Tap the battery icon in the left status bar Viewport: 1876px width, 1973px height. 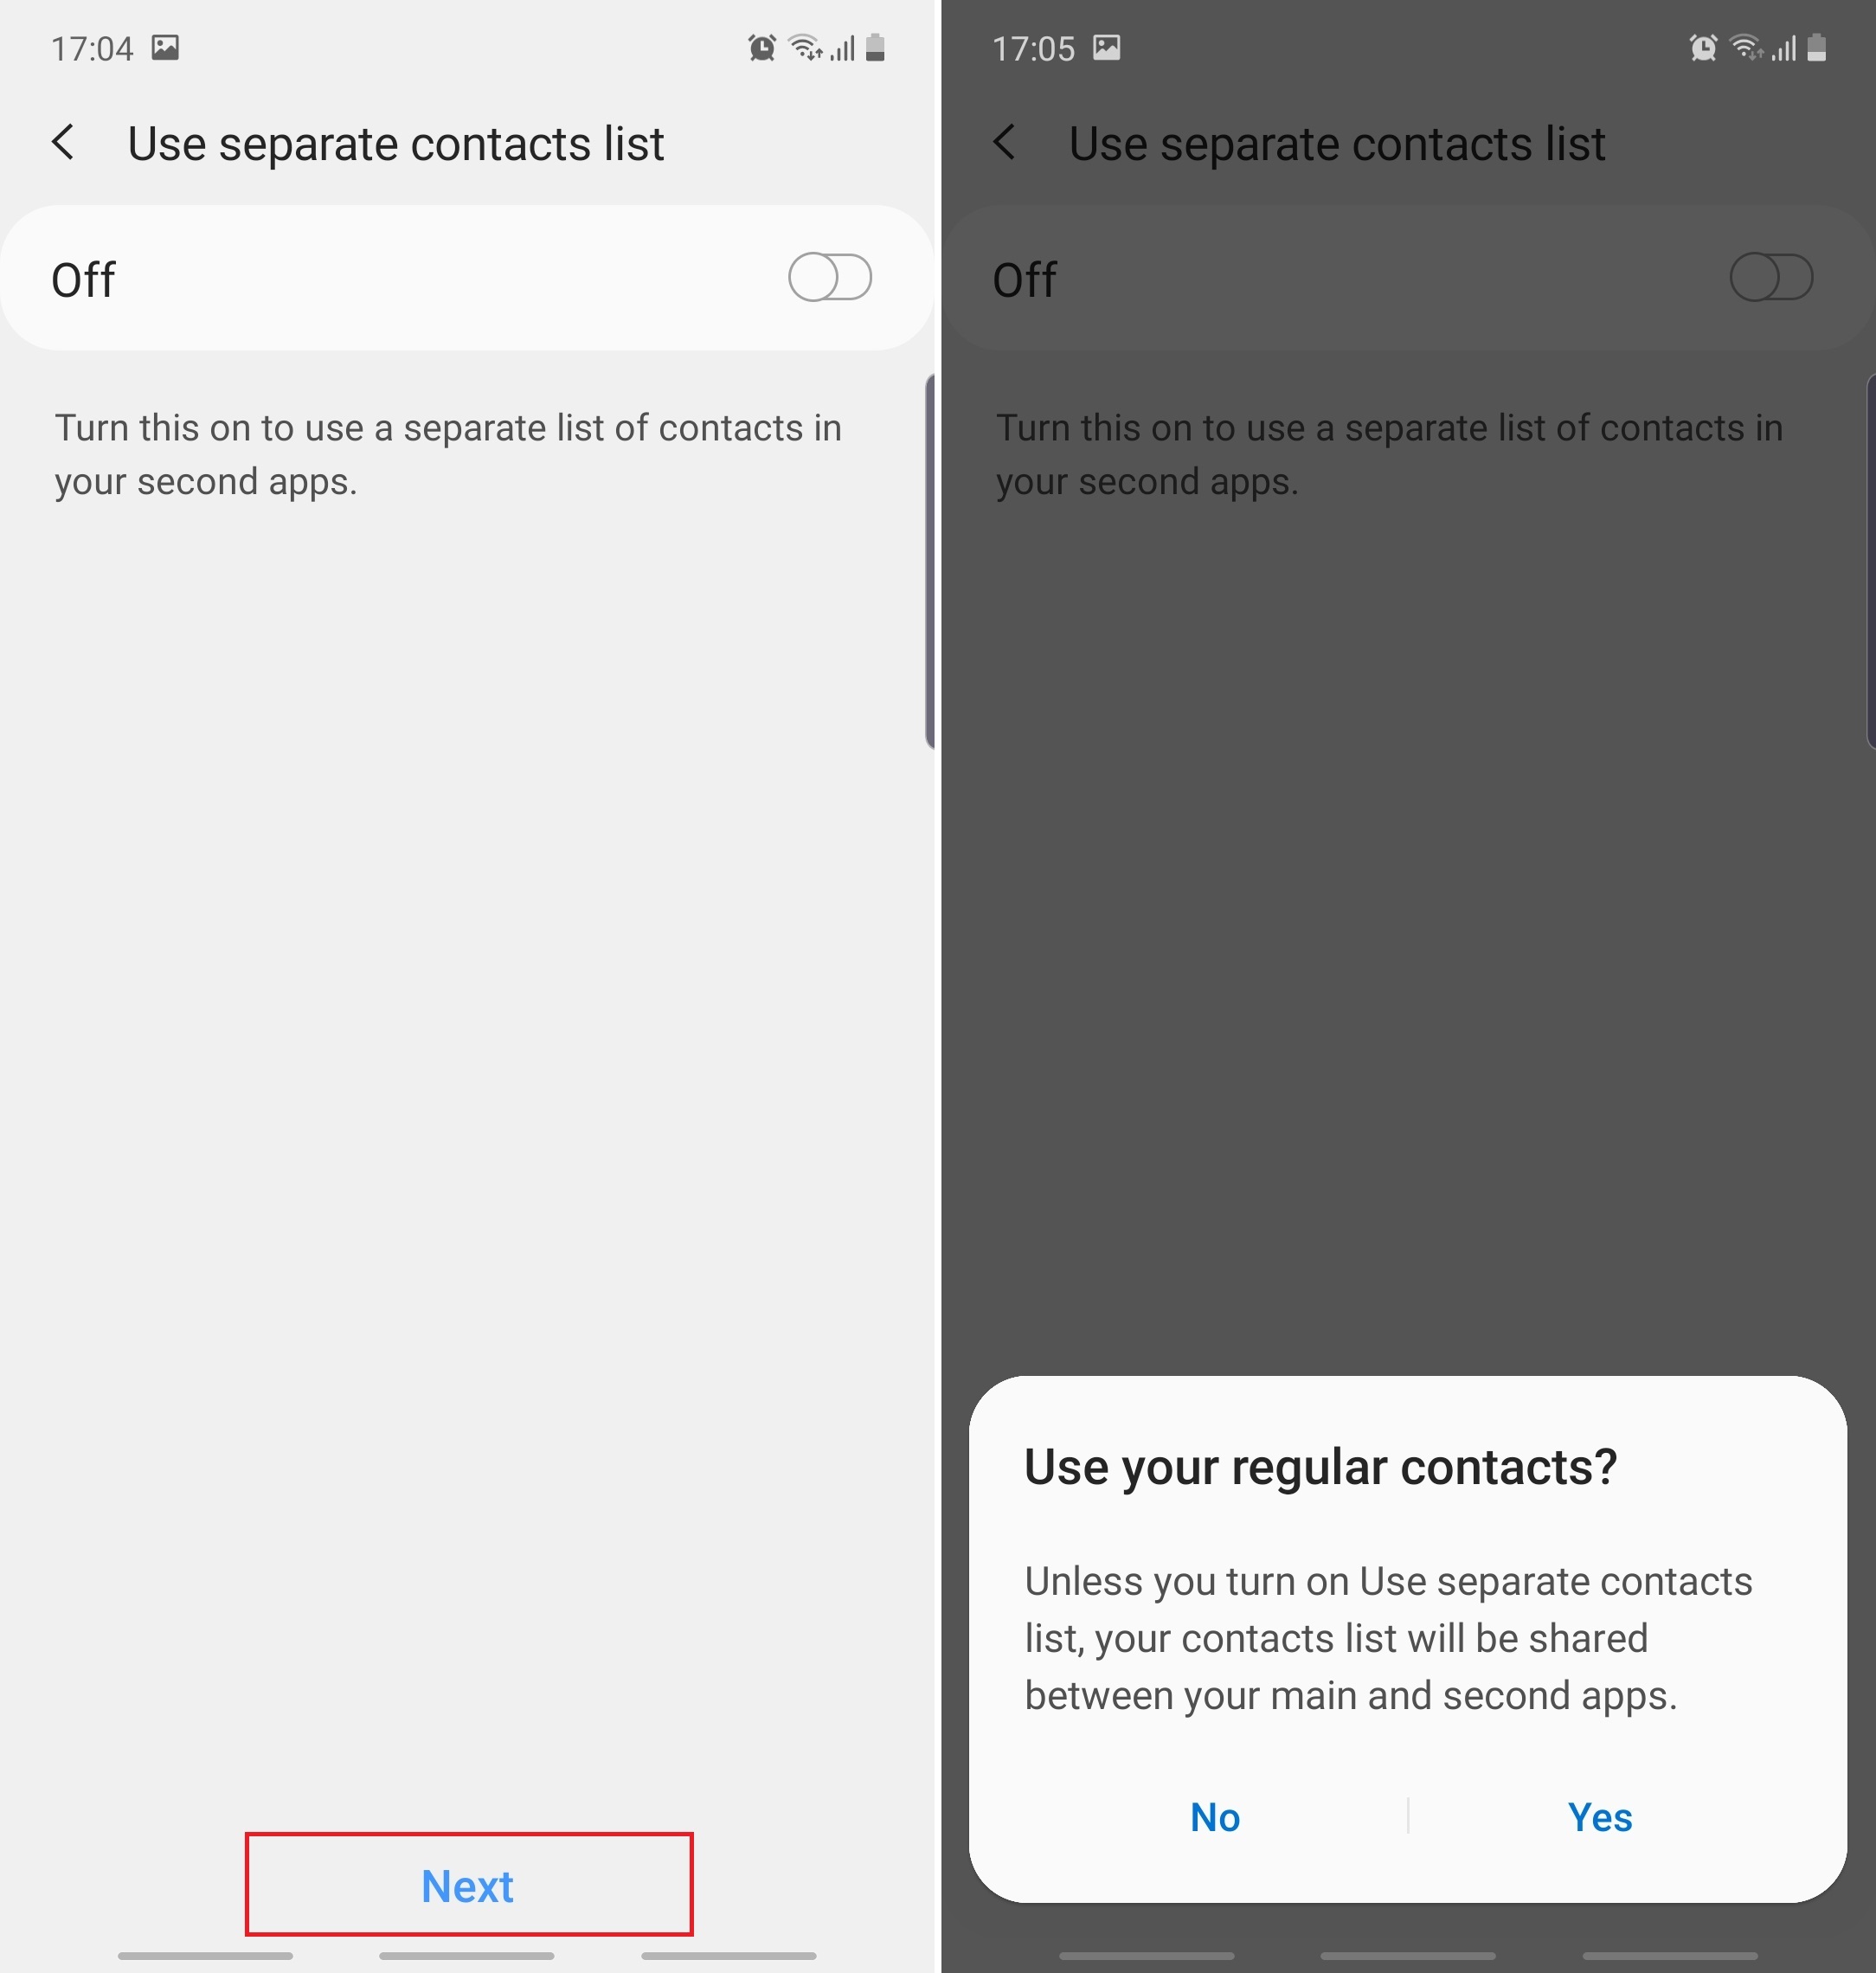tap(875, 47)
